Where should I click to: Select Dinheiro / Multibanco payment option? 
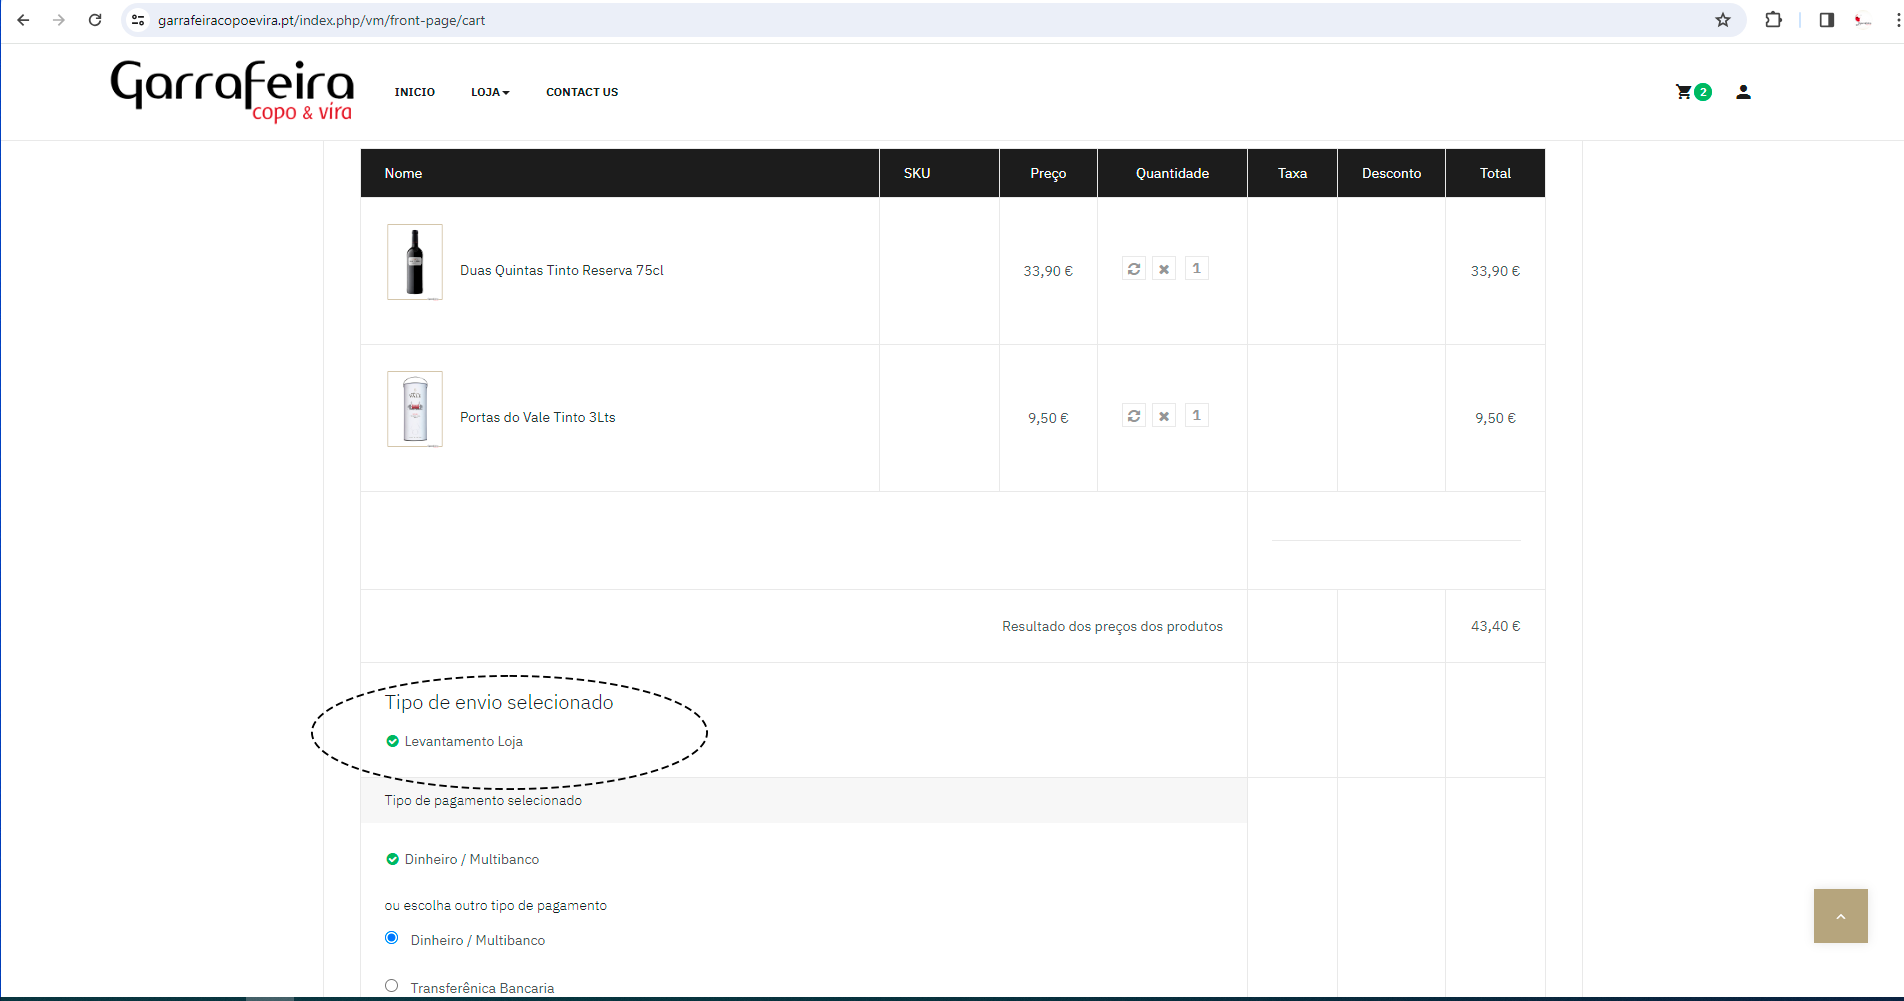pyautogui.click(x=392, y=938)
